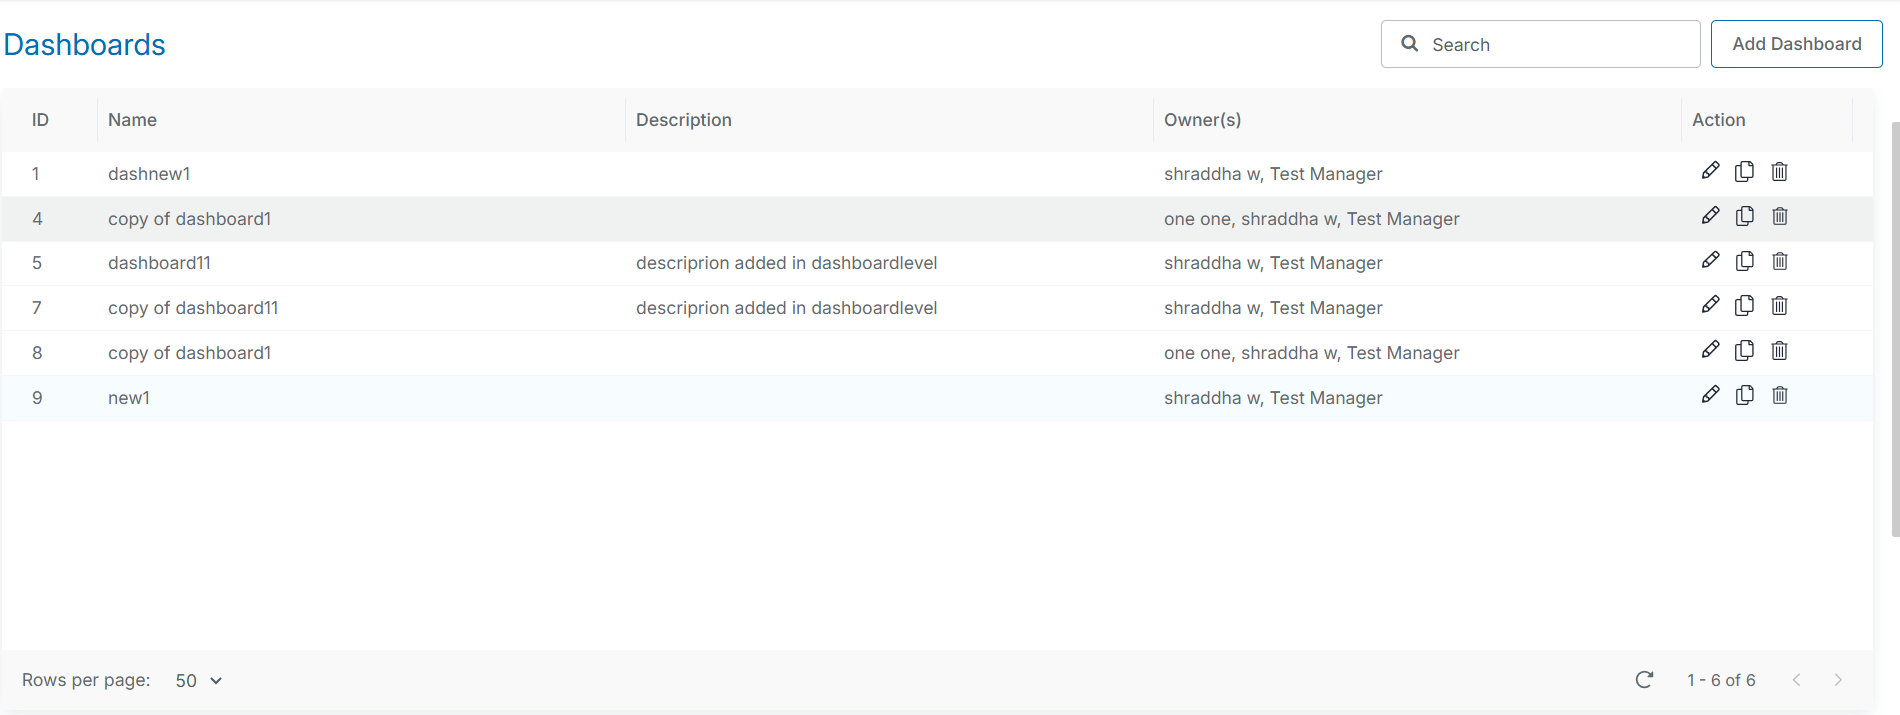
Task: Copy dashboard with ID 8
Action: click(x=1744, y=350)
